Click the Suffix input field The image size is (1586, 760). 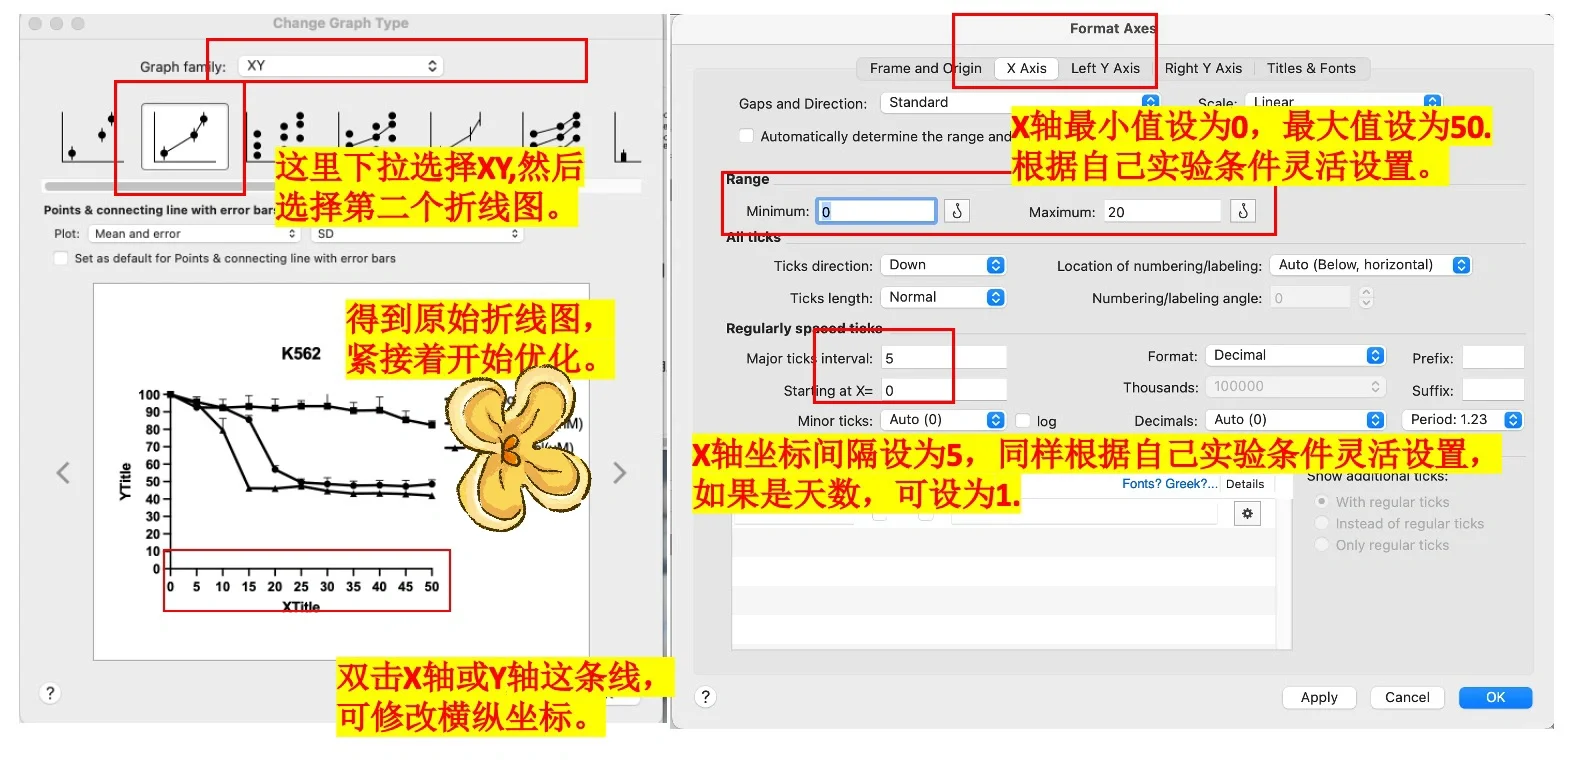pyautogui.click(x=1493, y=390)
